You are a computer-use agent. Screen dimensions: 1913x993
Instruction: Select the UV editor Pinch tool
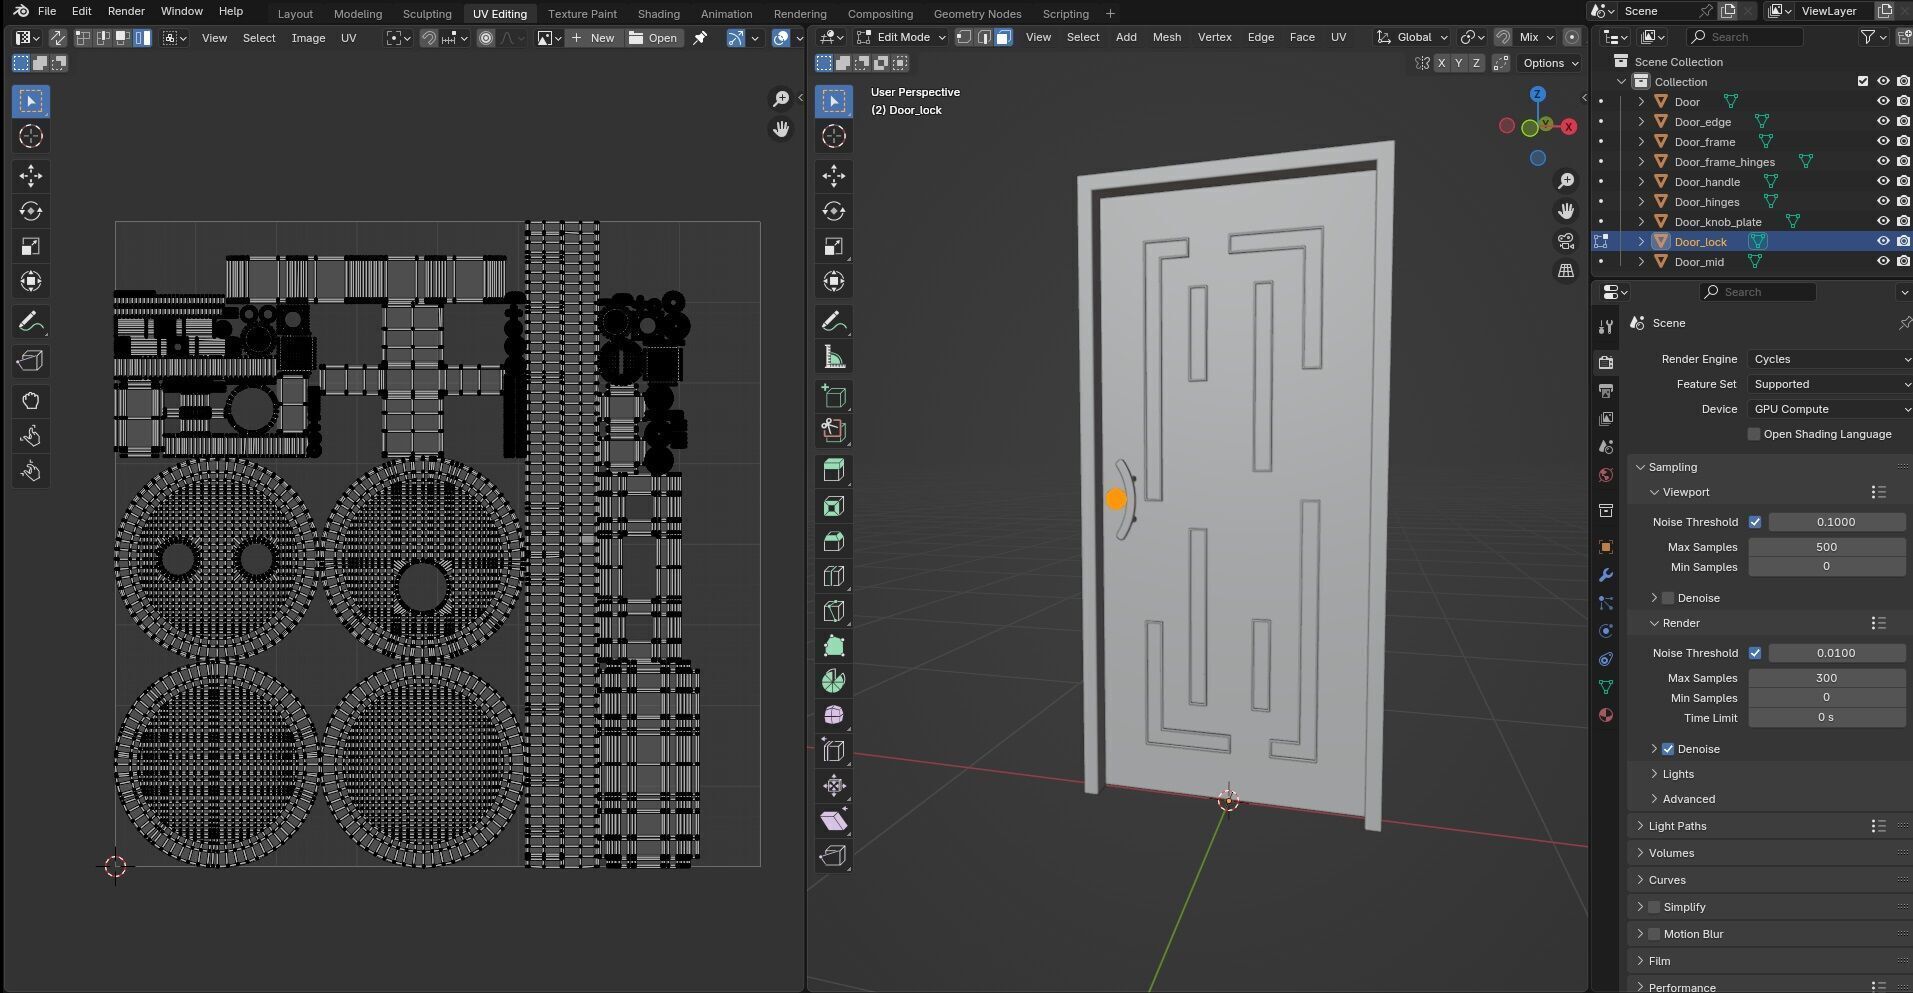(x=31, y=471)
